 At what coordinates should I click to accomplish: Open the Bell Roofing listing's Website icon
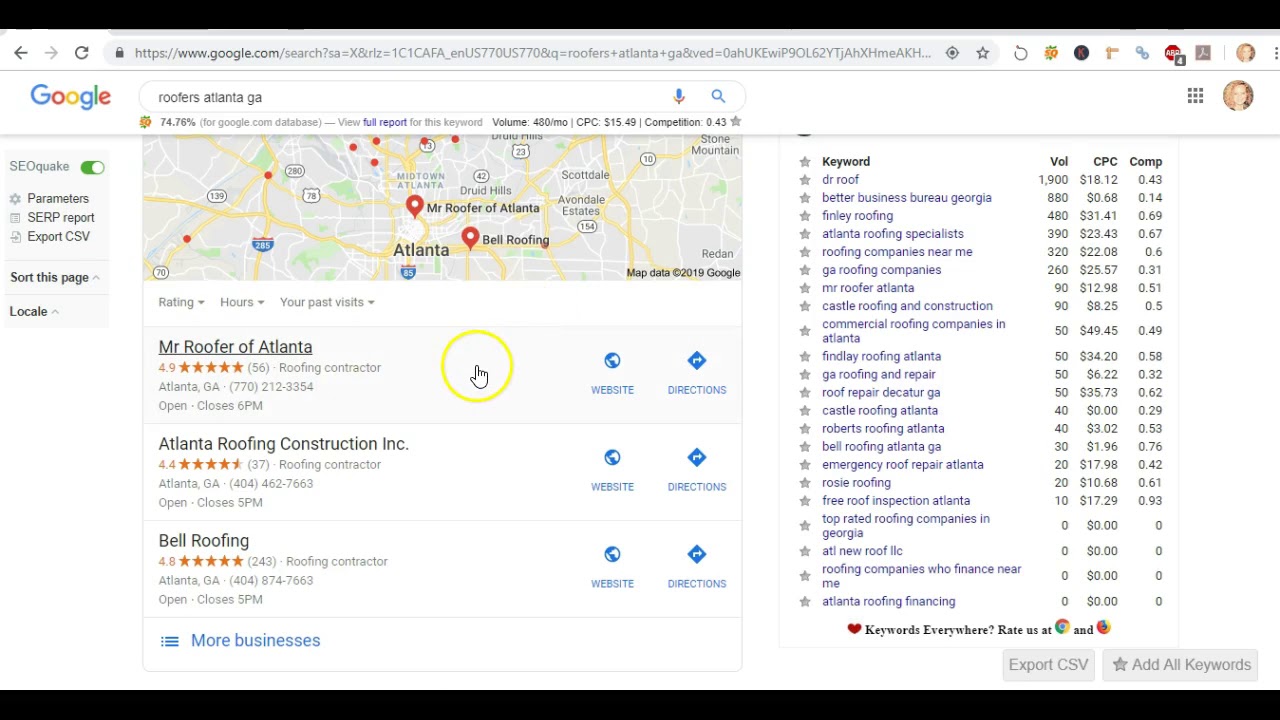click(612, 555)
